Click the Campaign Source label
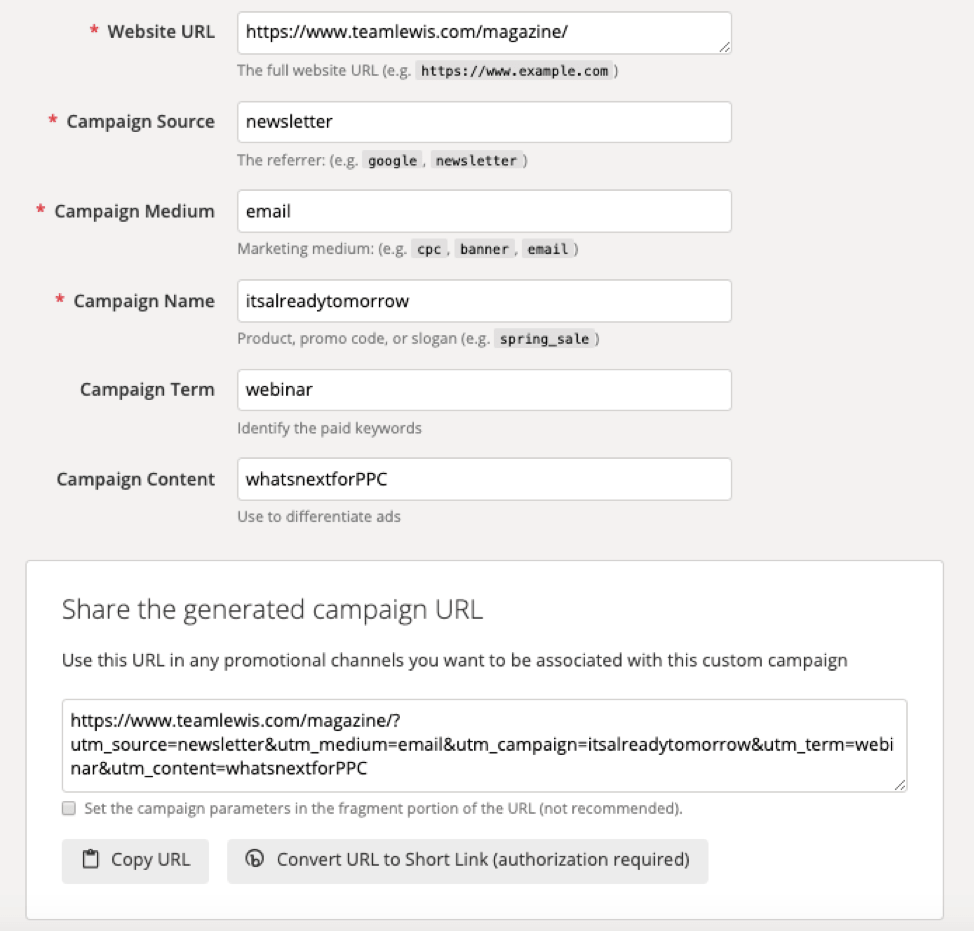The width and height of the screenshot is (974, 931). [x=140, y=122]
